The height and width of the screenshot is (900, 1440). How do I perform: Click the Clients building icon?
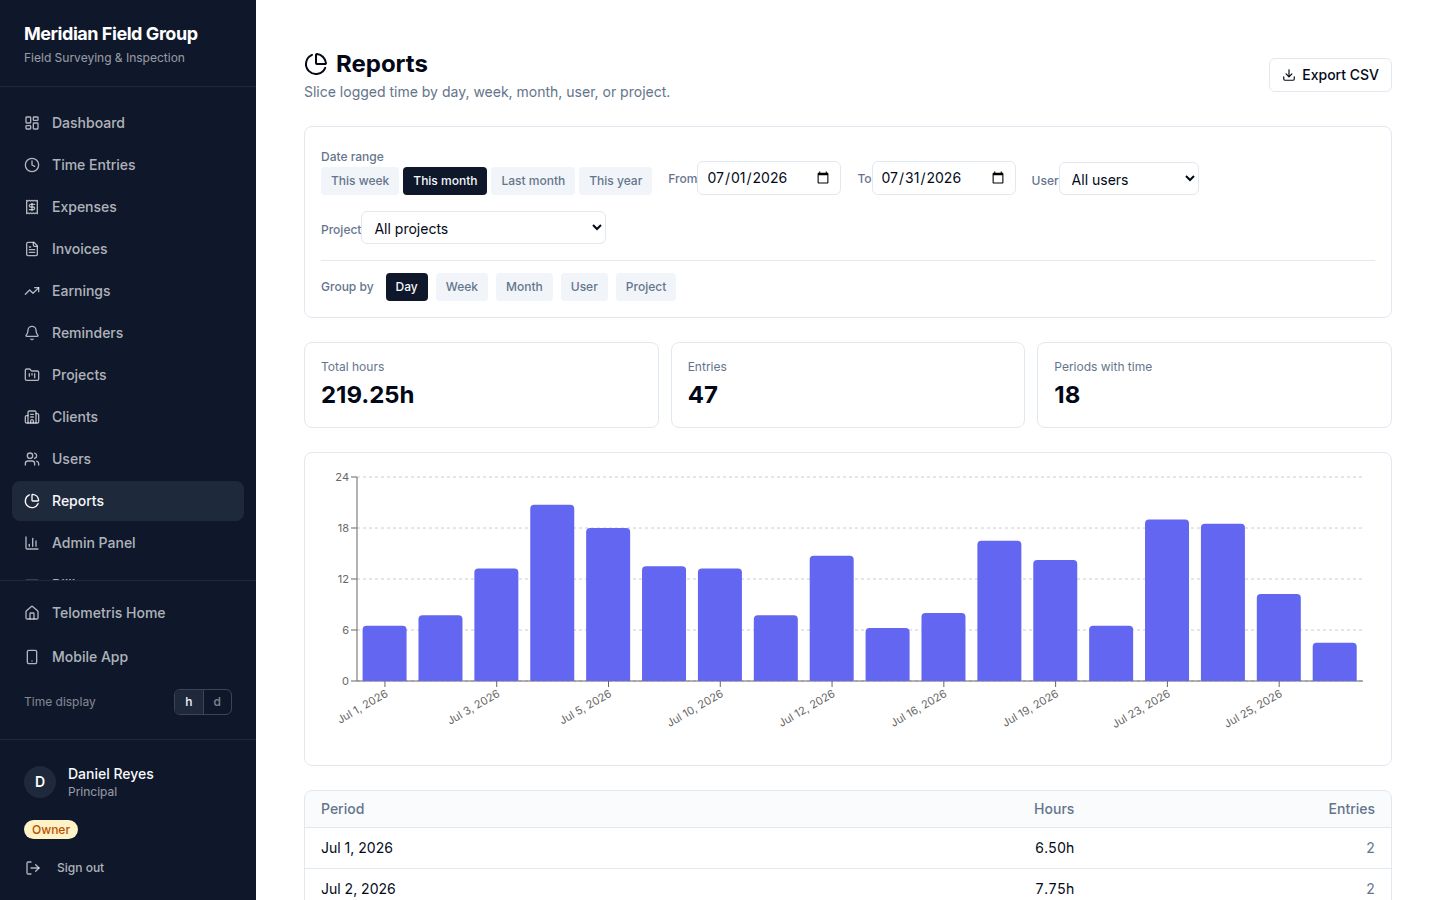pyautogui.click(x=32, y=417)
